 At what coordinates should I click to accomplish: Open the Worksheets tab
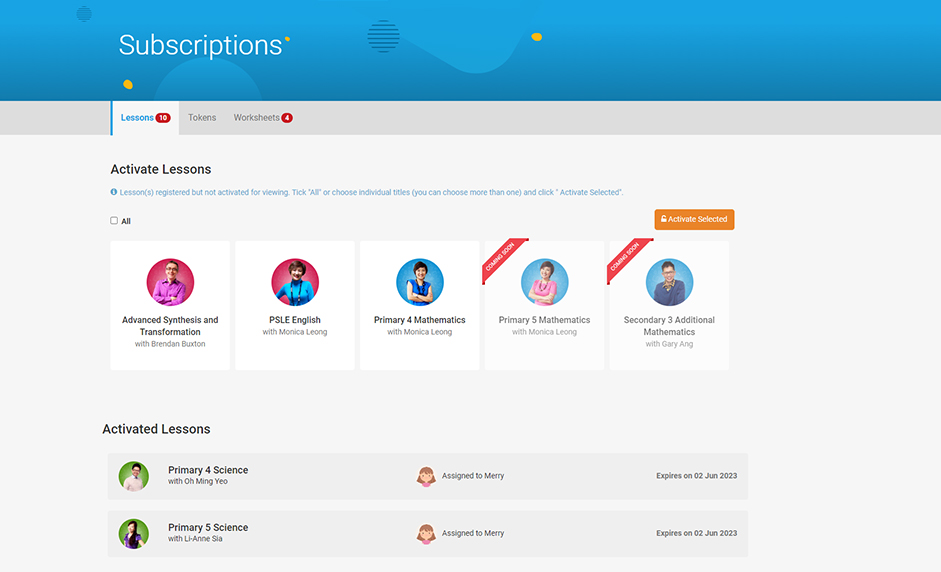pos(263,118)
